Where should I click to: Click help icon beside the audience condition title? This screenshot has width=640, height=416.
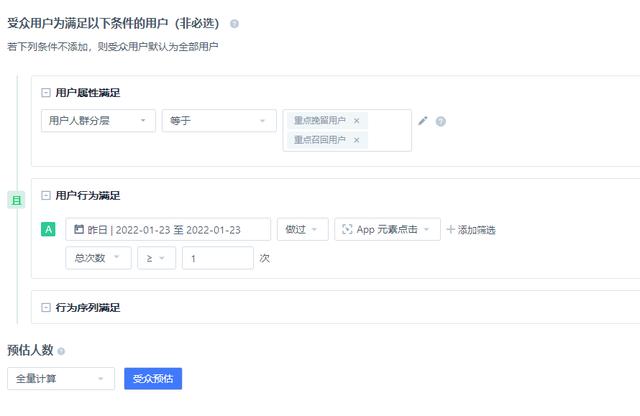234,23
